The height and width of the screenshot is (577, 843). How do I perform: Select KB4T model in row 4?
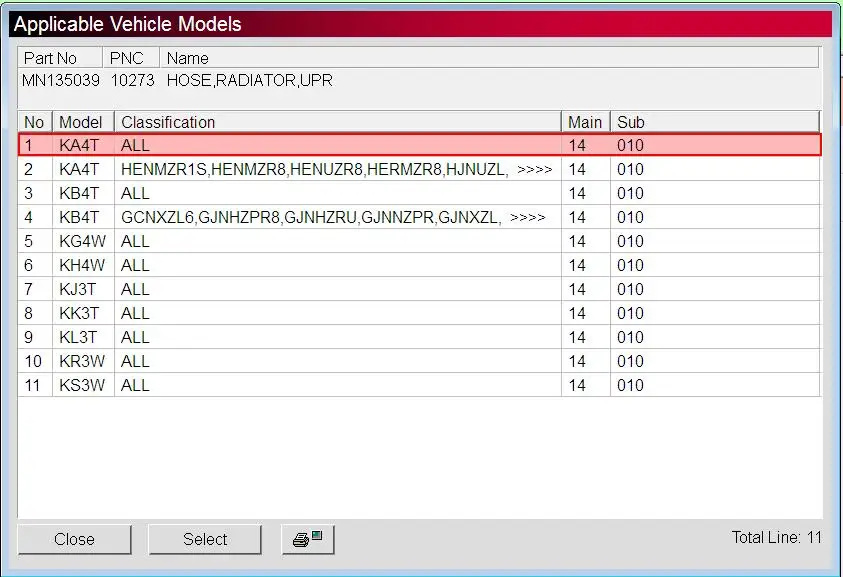[79, 217]
